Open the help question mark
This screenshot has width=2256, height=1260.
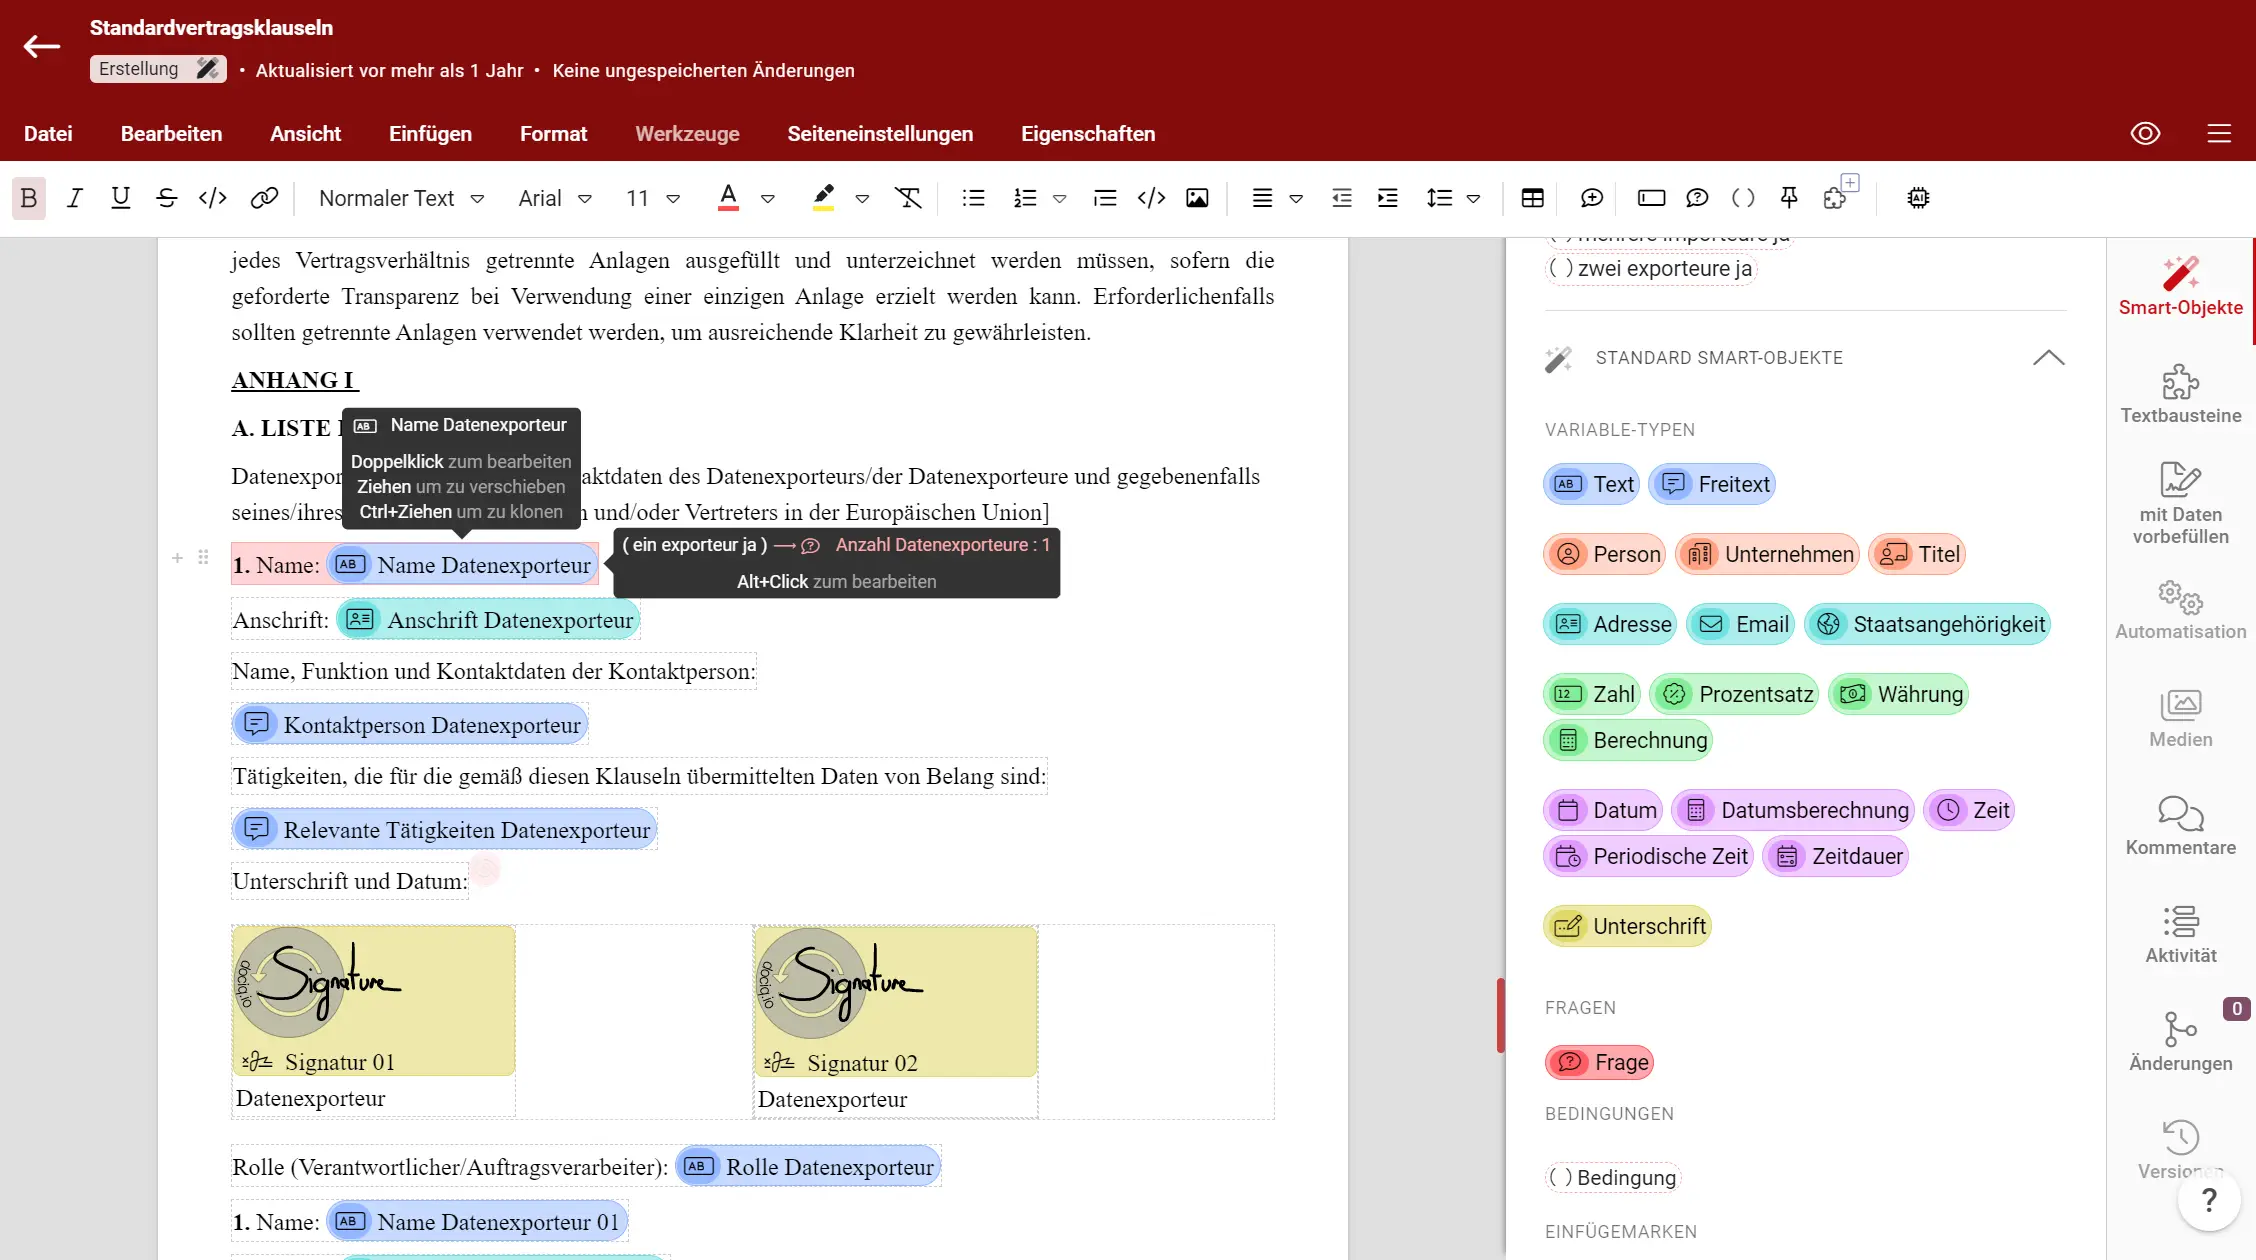[2209, 1199]
